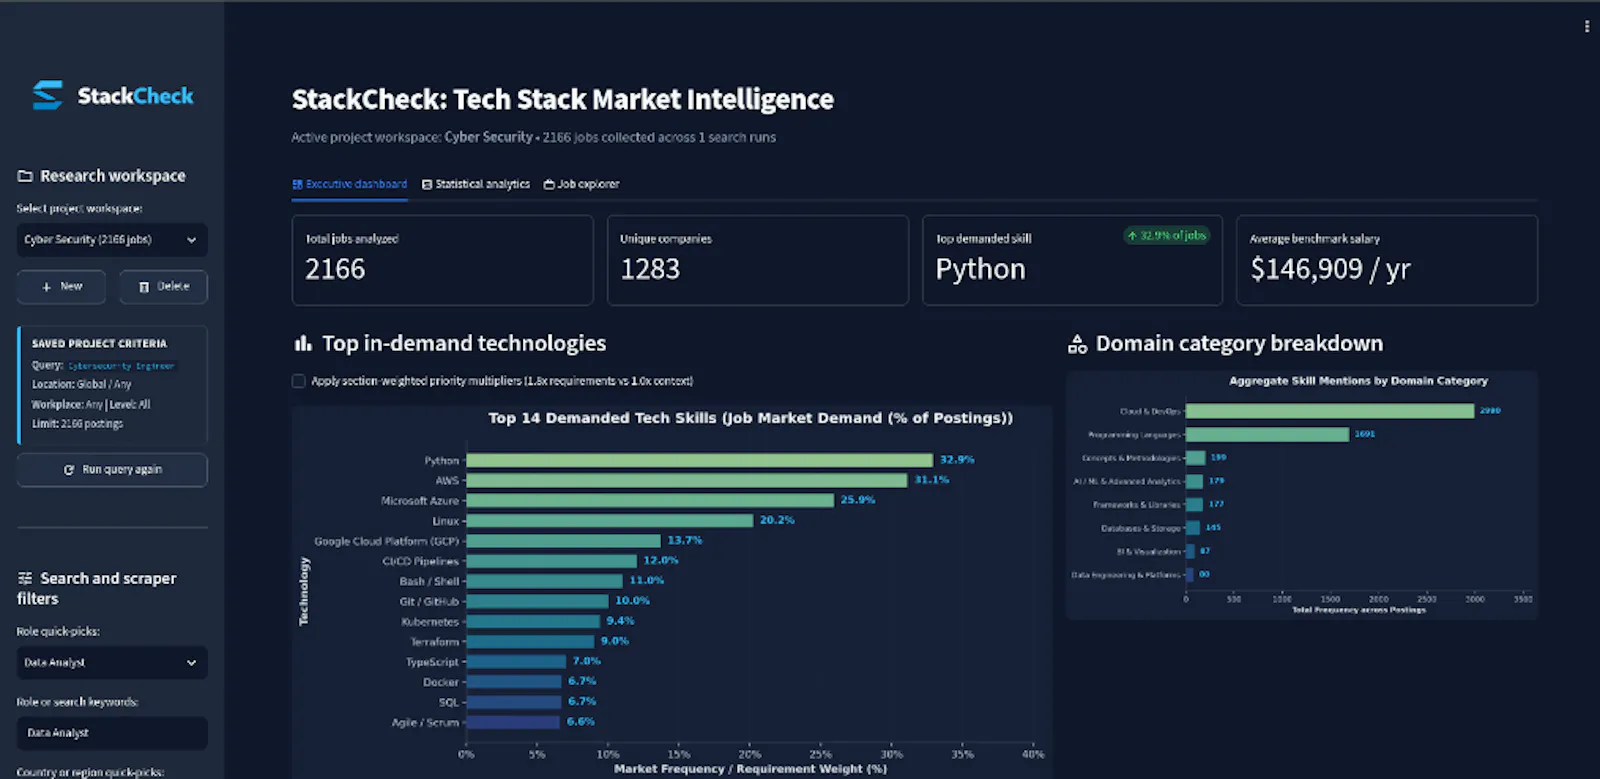Click the Python bar in the chart

click(x=699, y=460)
